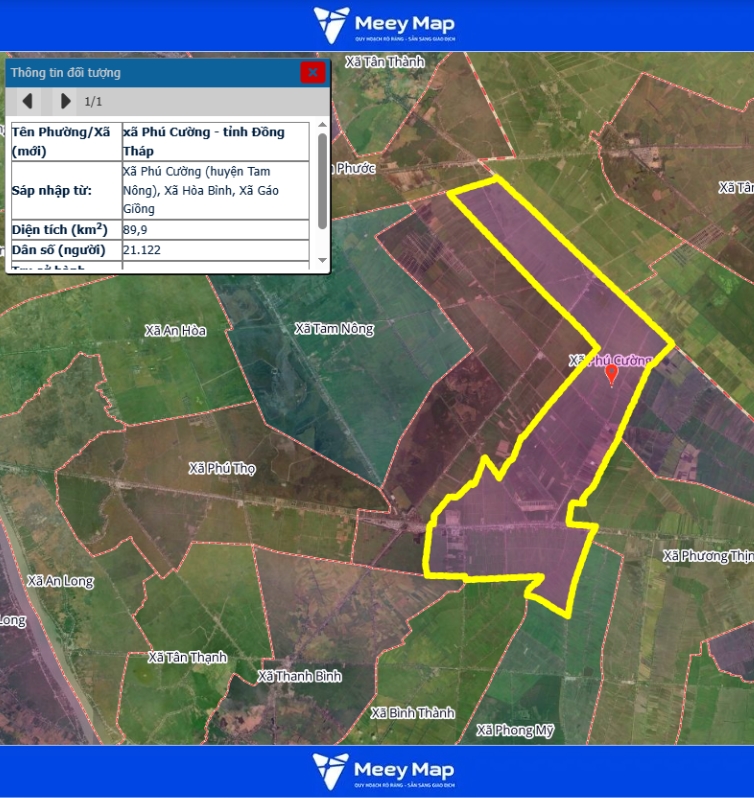Click the Xã Phong Mỹ label
This screenshot has width=754, height=798.
[x=515, y=731]
